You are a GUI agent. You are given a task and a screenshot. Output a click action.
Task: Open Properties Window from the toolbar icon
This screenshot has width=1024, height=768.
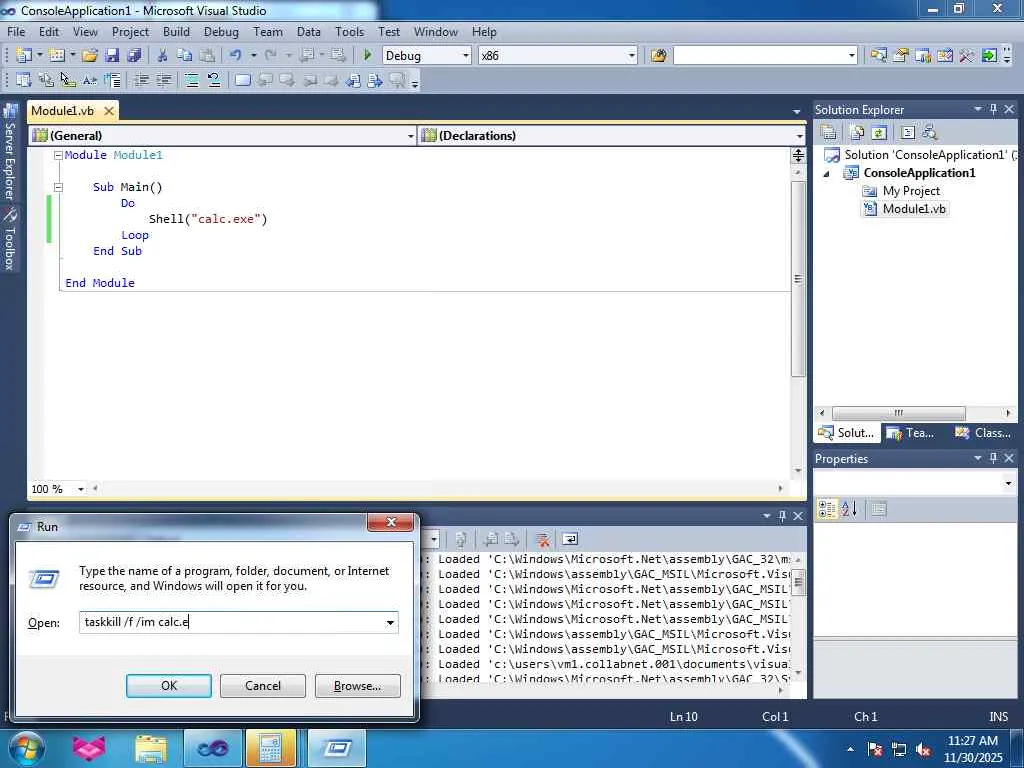pos(901,56)
